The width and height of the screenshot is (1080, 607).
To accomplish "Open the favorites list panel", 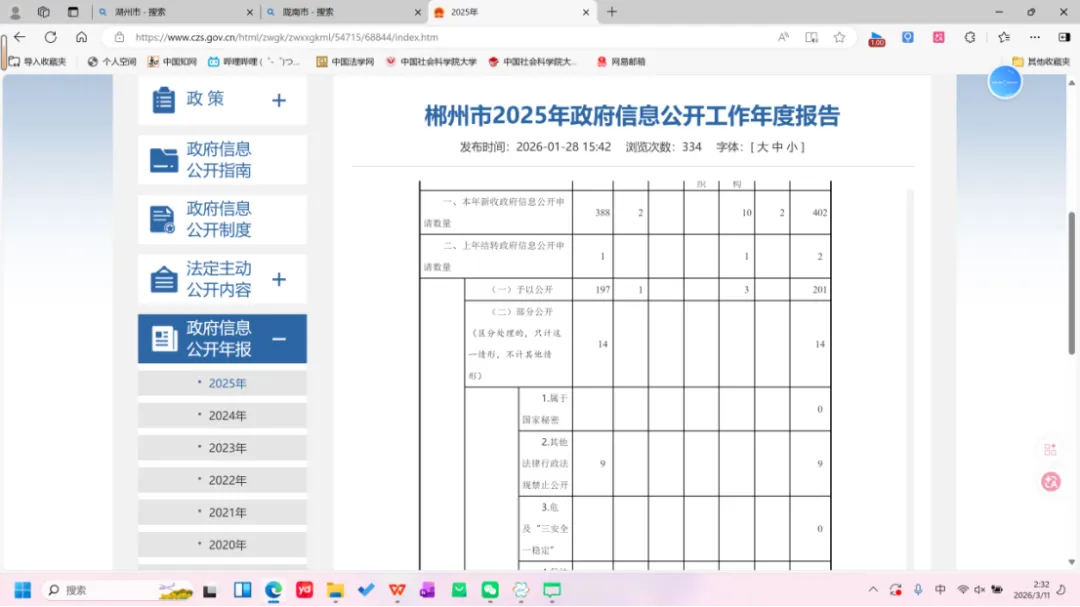I will (1004, 37).
